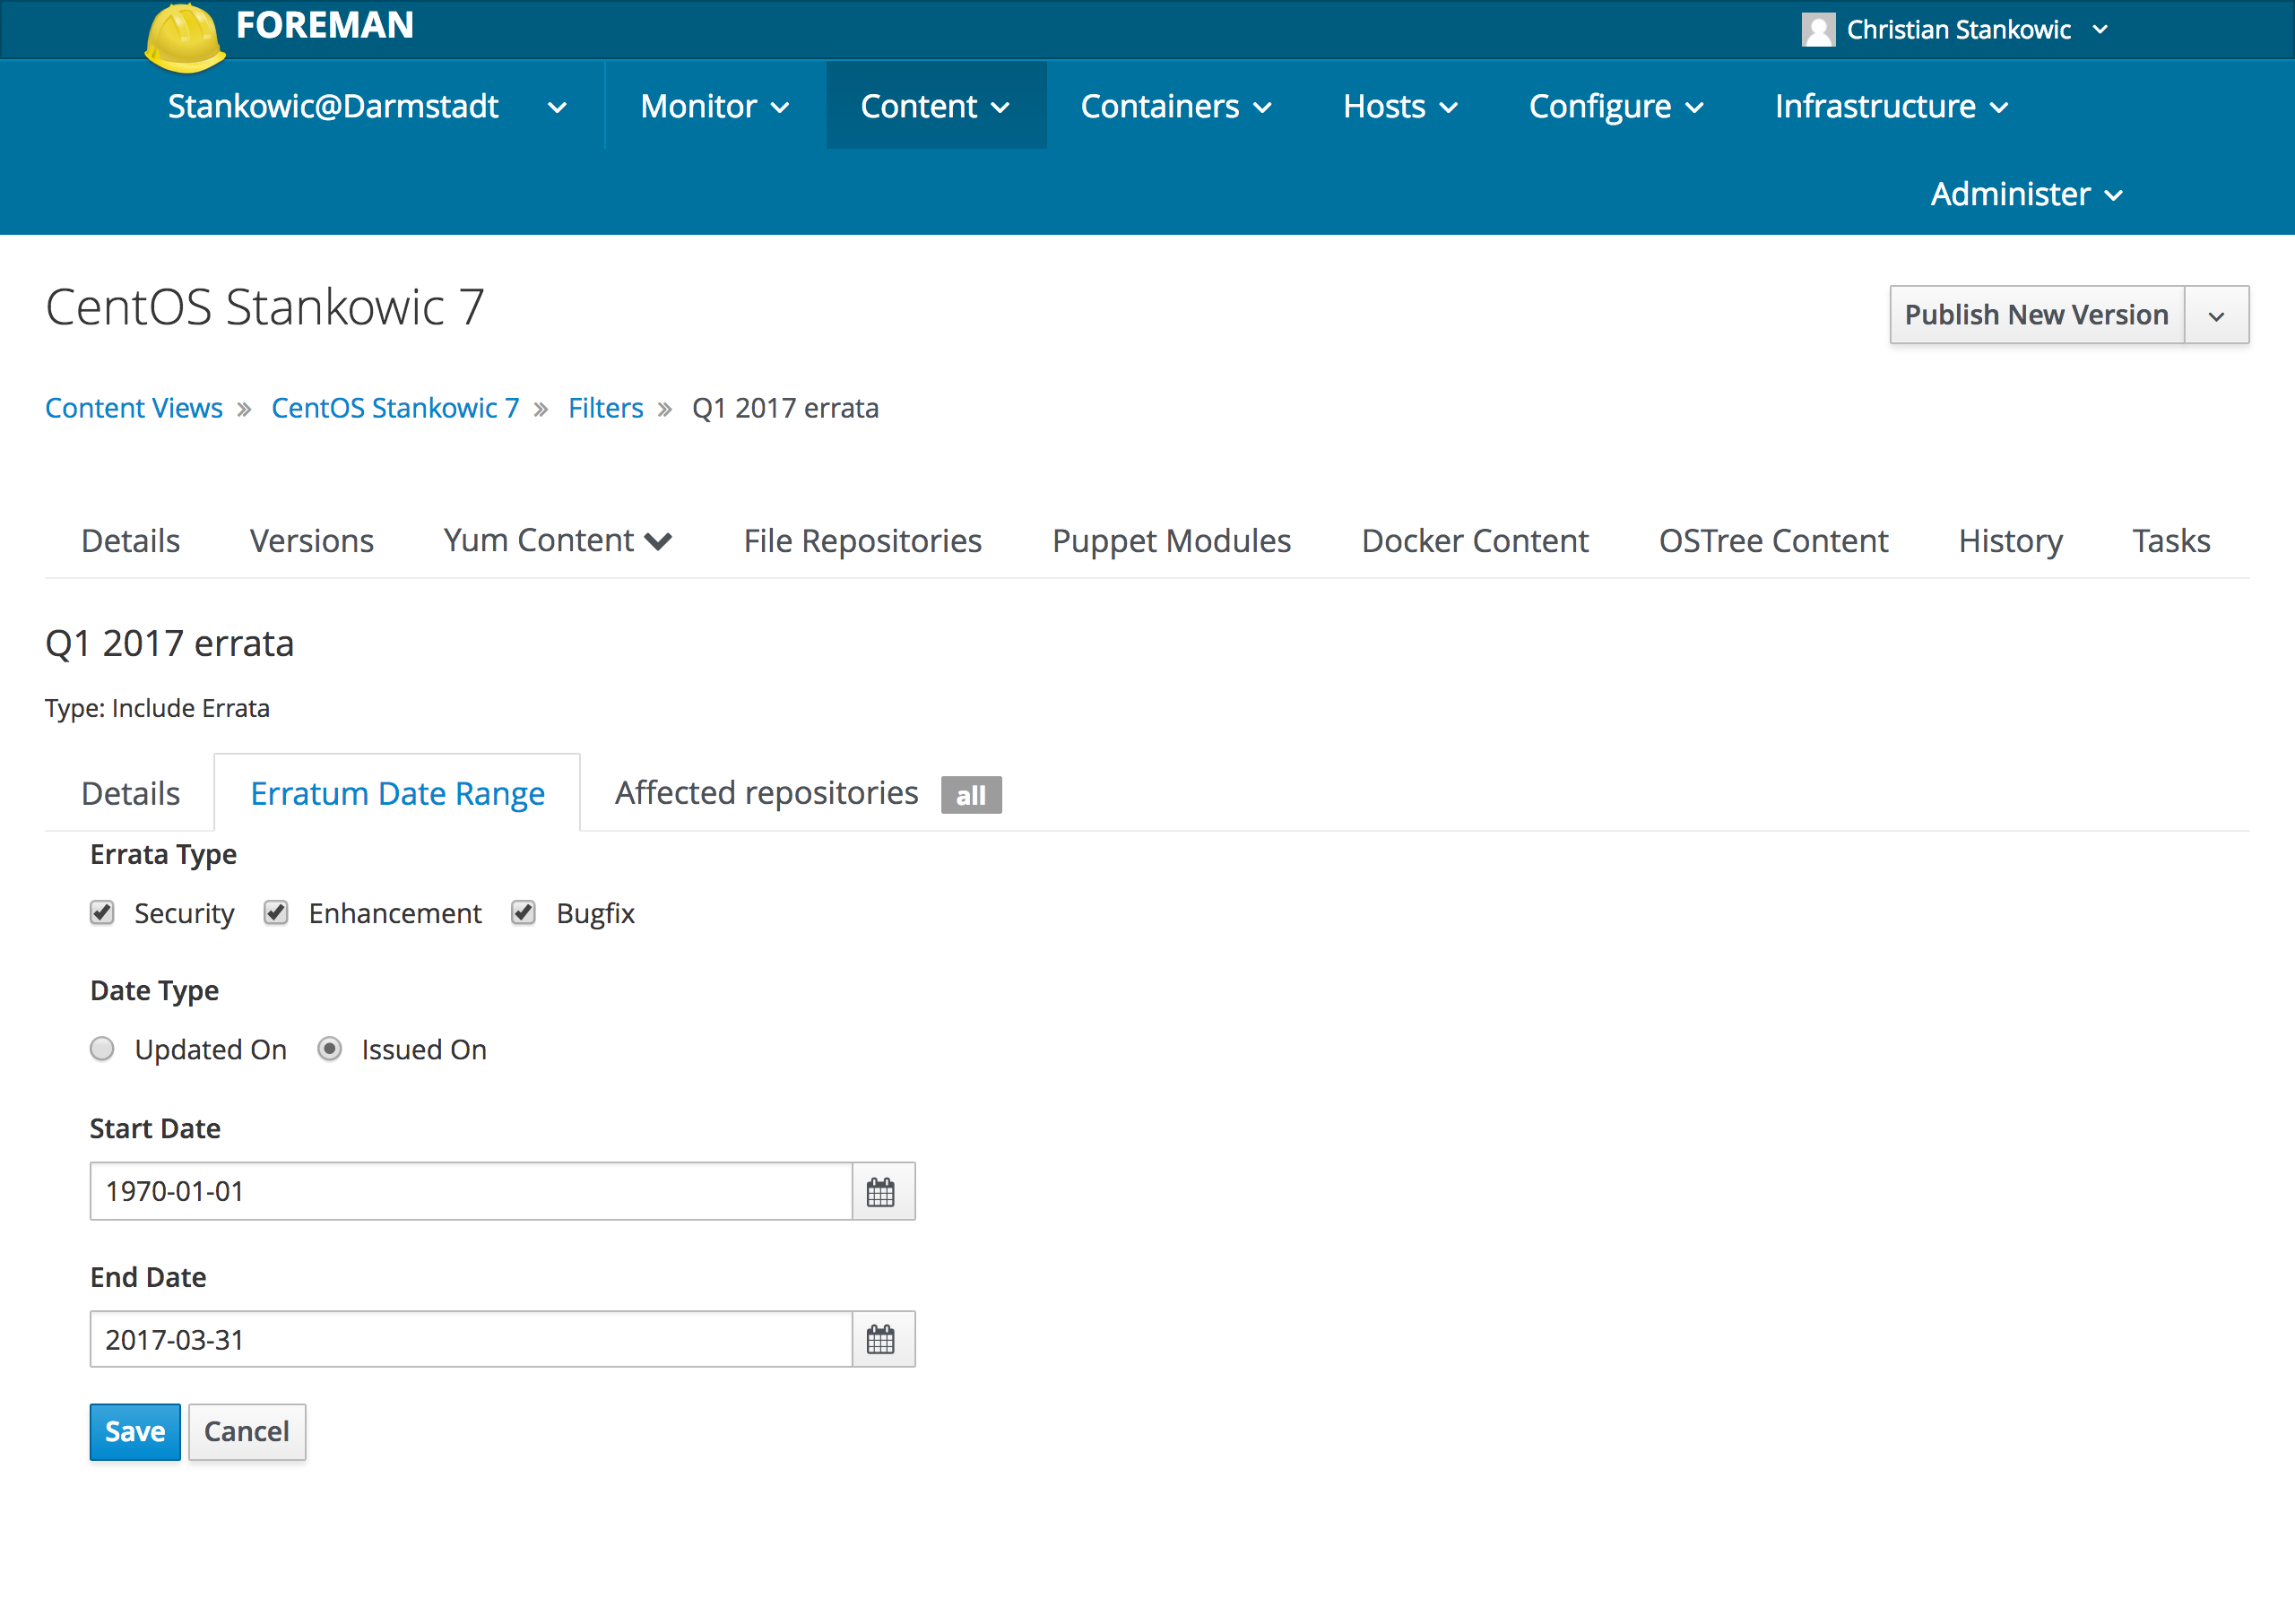Screen dimensions: 2295x1624
Task: Open the Christian Stankowic user menu
Action: 1956,30
